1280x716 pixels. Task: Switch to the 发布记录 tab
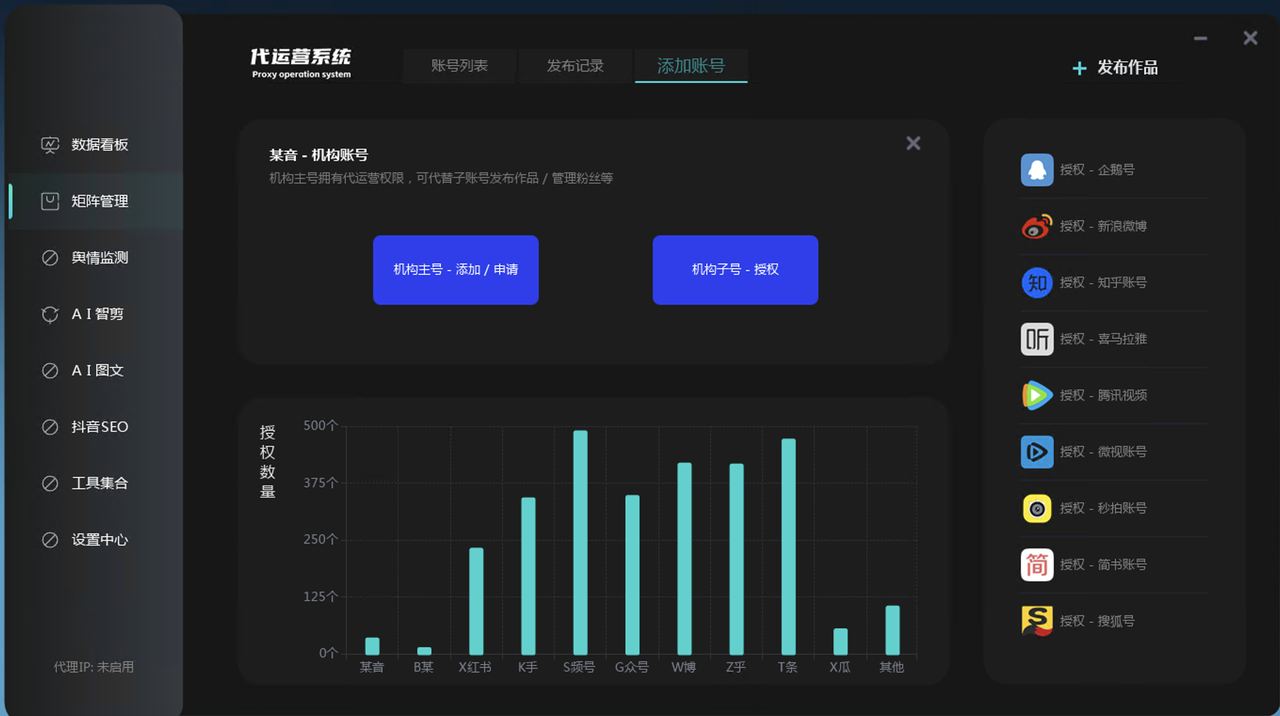[575, 66]
